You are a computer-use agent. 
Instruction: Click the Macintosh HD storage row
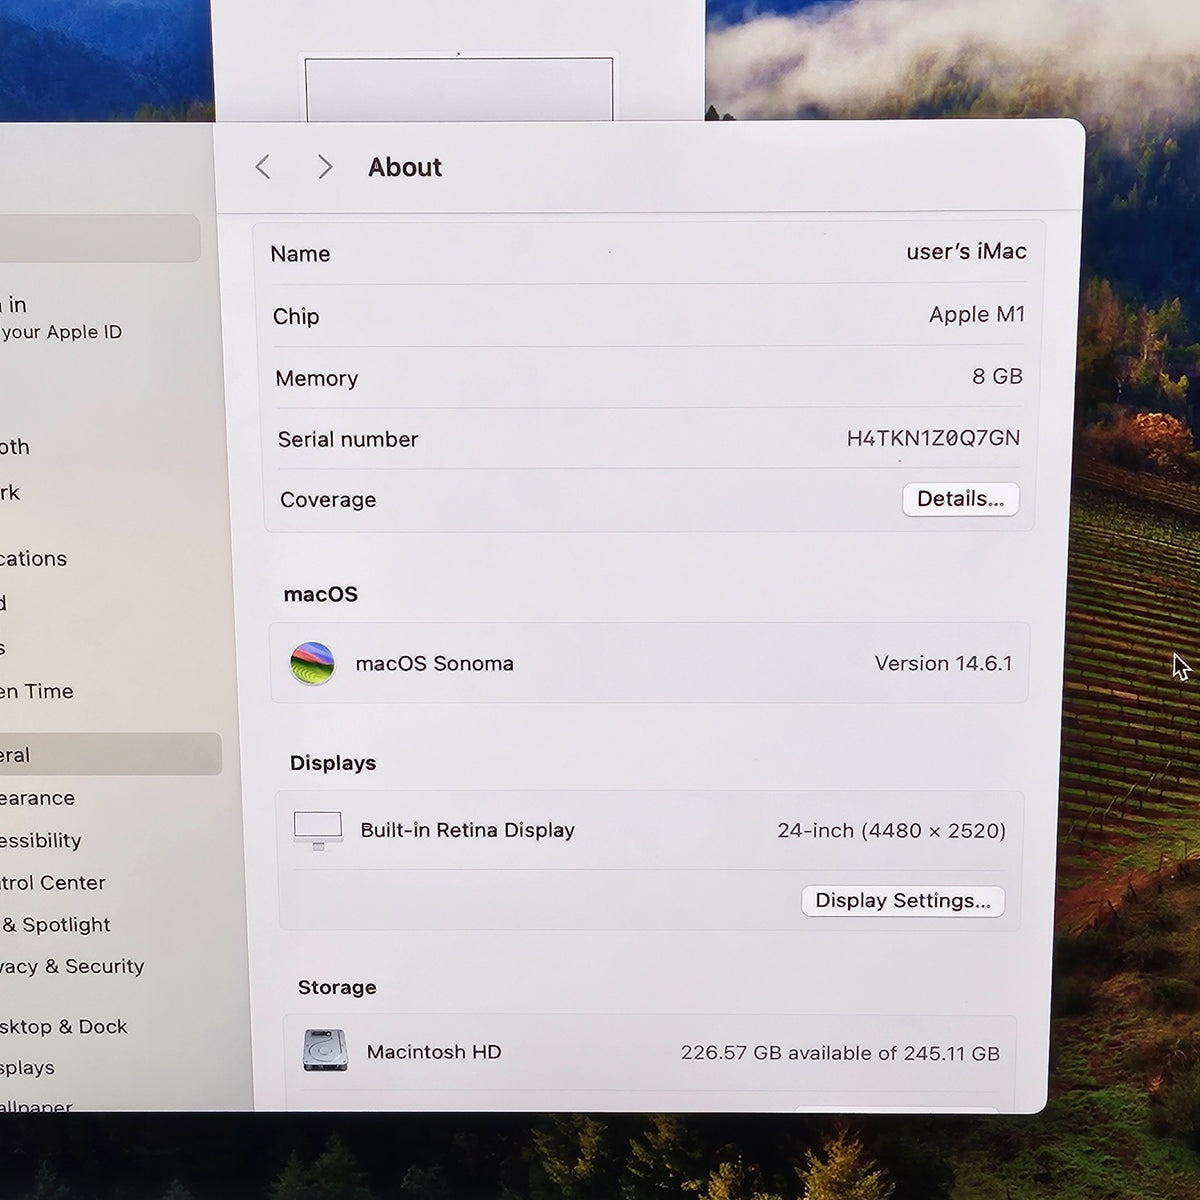point(650,1052)
